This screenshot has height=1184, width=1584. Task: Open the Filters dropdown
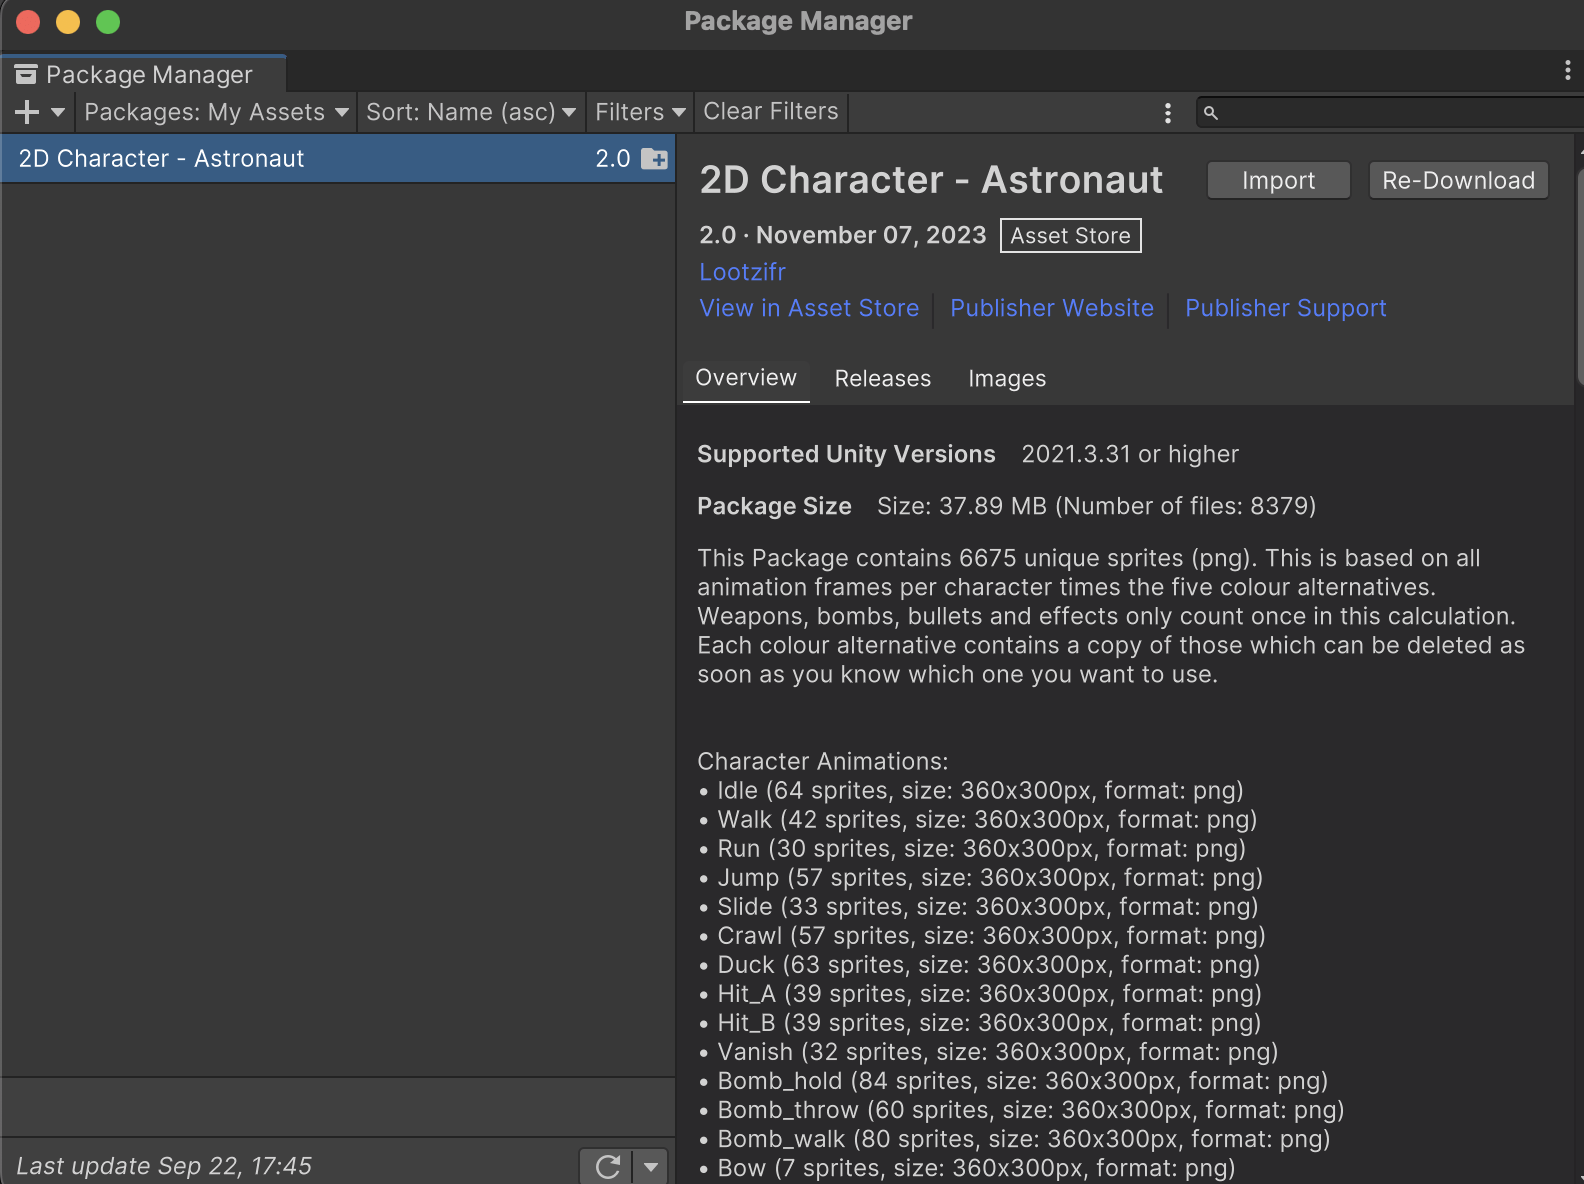640,112
